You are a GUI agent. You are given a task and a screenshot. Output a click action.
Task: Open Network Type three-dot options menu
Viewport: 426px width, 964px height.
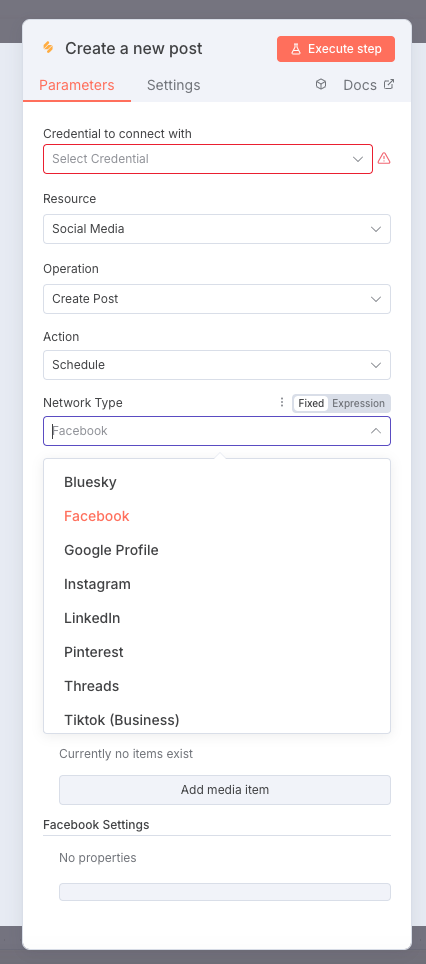(282, 402)
